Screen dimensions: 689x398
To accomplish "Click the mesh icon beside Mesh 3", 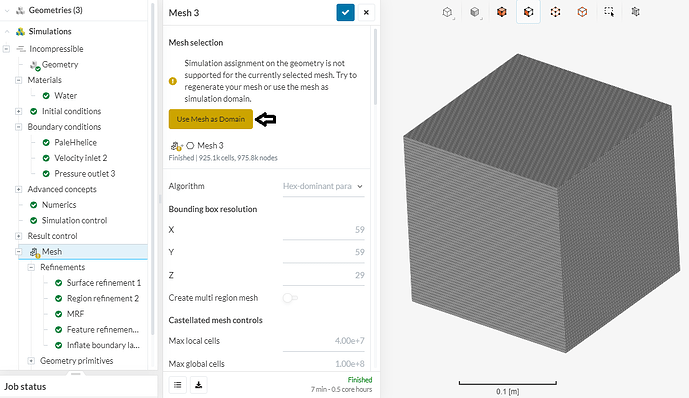I will pyautogui.click(x=176, y=146).
